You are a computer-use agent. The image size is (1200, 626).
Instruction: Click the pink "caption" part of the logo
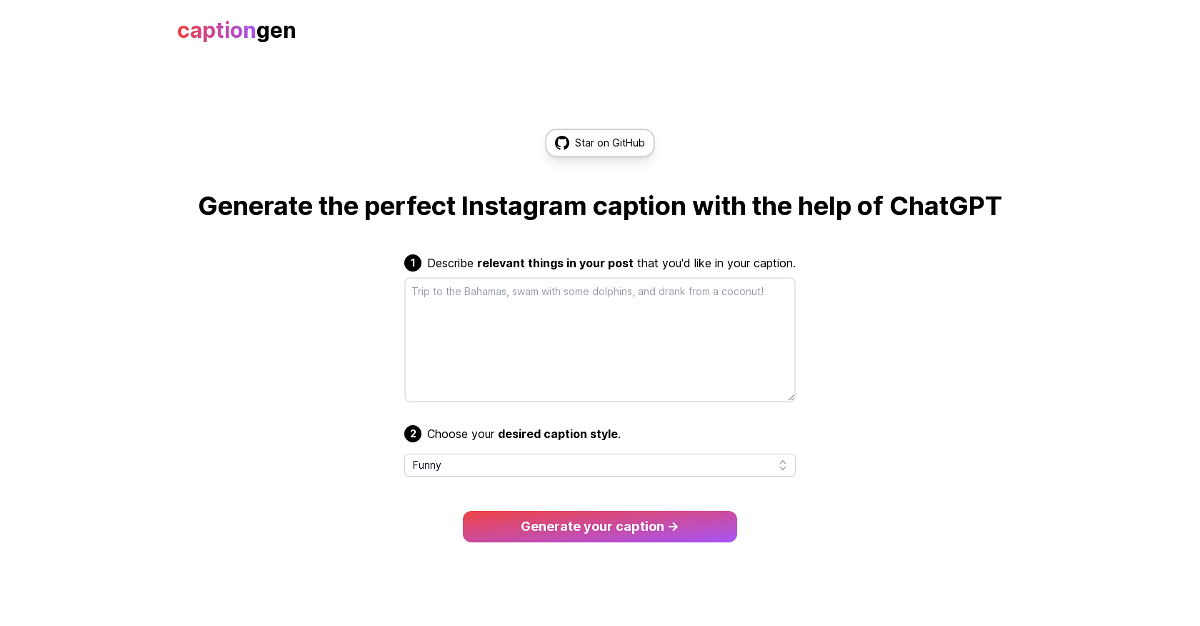click(216, 31)
